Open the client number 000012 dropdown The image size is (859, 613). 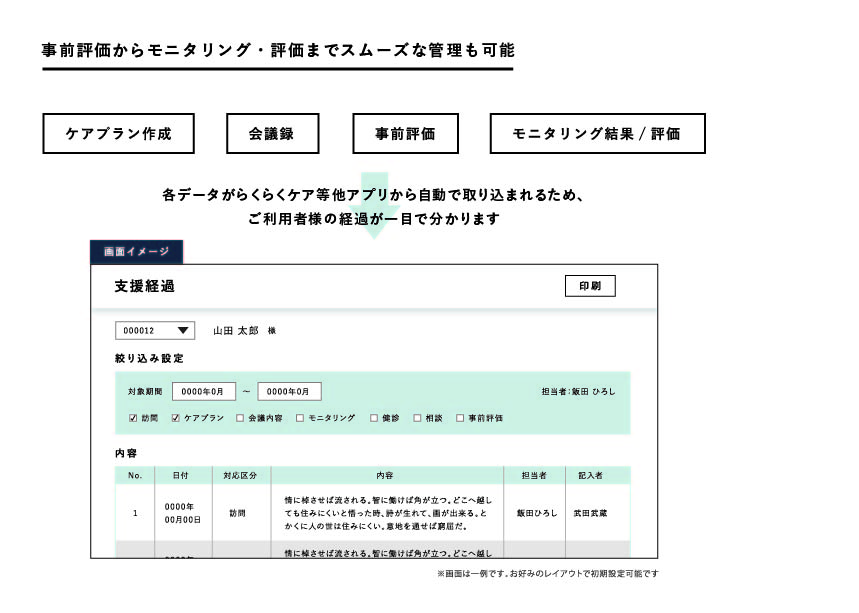point(156,330)
